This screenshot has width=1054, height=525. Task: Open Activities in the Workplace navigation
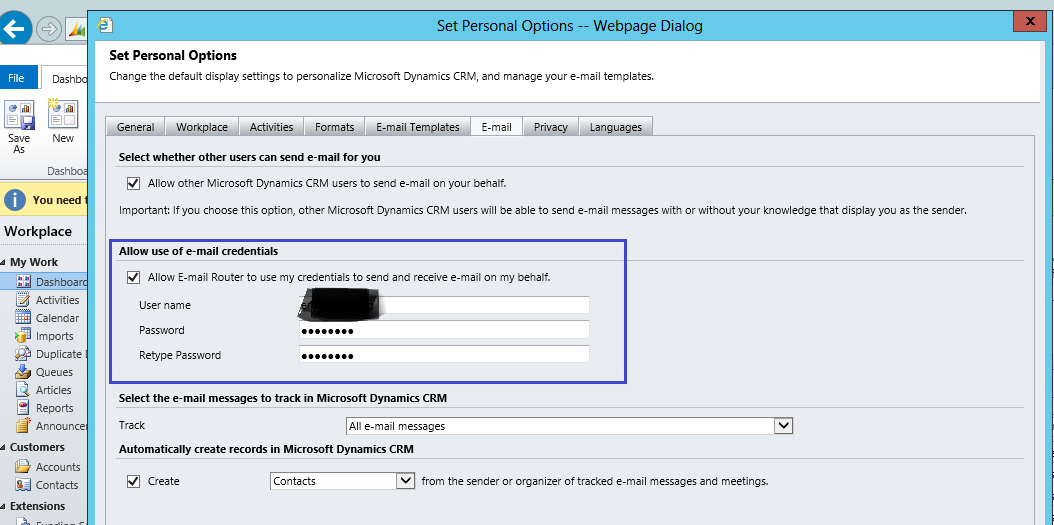click(x=57, y=300)
